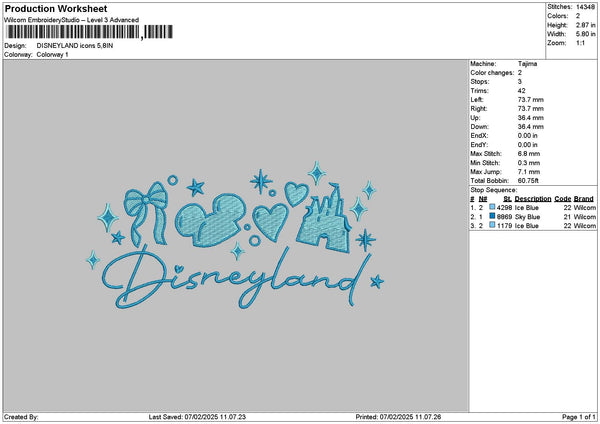The image size is (600, 424).
Task: Click the design name 'DISNEYLAND icons 5,8IN'
Action: click(x=75, y=46)
